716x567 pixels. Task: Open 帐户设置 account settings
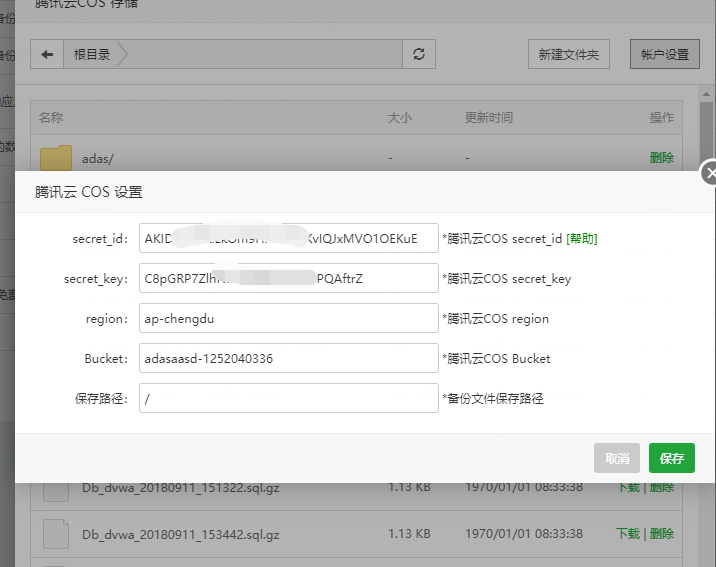(x=664, y=54)
